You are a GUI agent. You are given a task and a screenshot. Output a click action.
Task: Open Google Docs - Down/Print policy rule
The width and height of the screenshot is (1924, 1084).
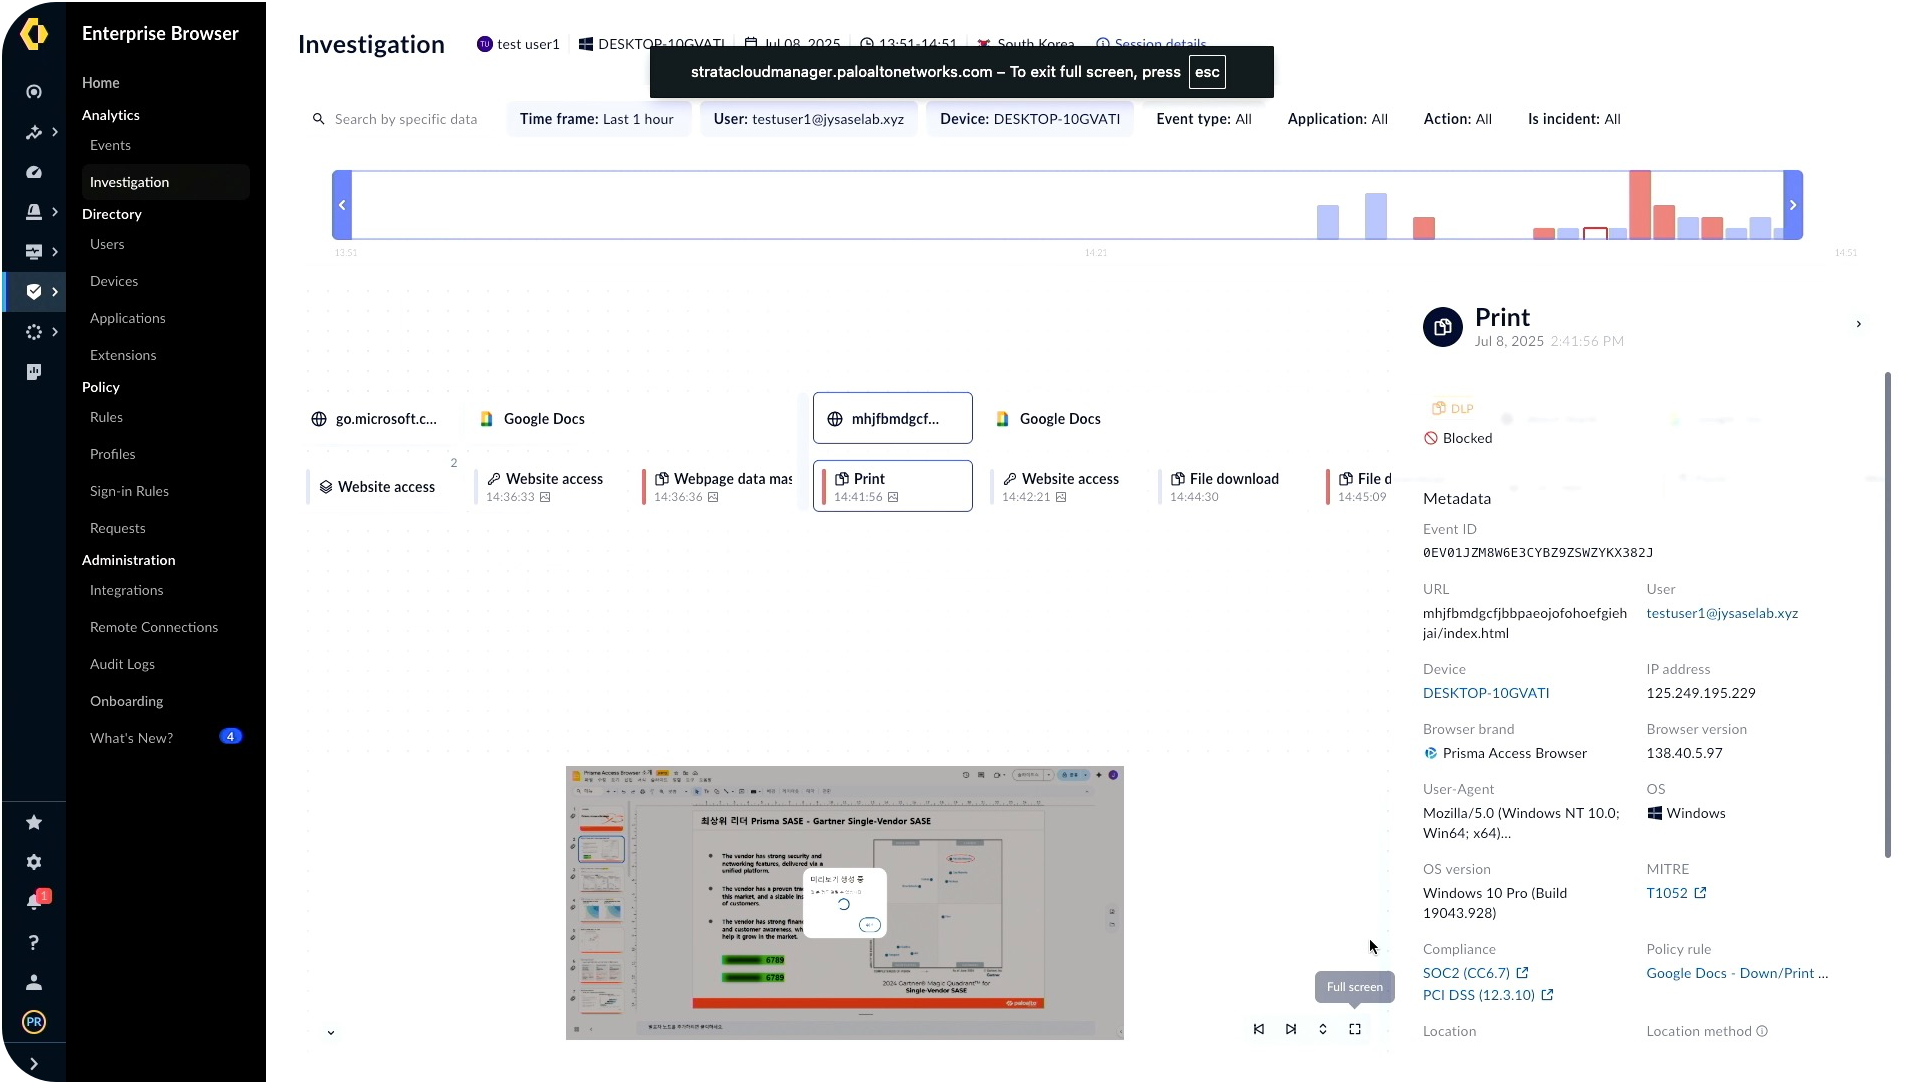click(x=1737, y=973)
